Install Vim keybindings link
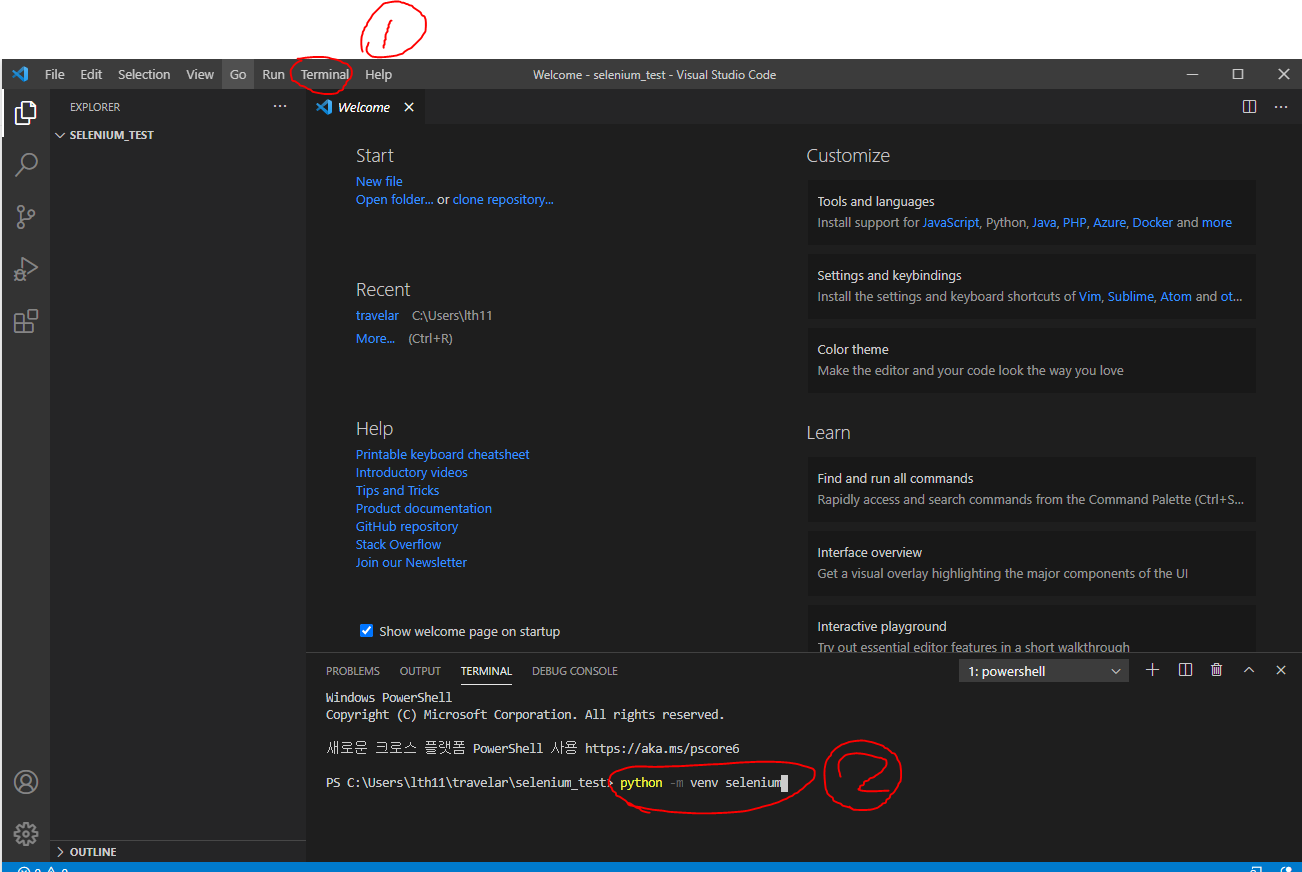This screenshot has height=872, width=1302. 1089,296
